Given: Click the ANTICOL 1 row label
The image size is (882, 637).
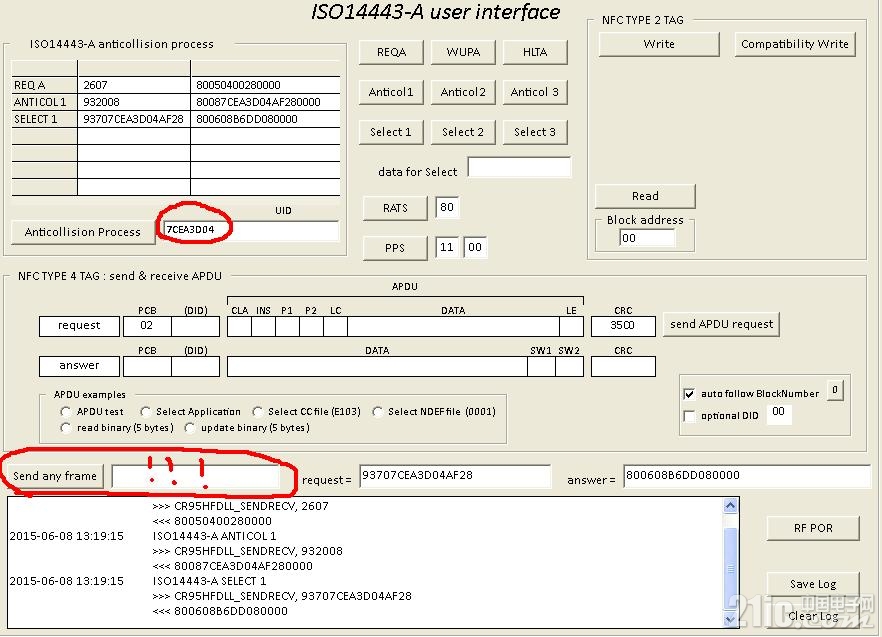Looking at the screenshot, I should coord(44,102).
